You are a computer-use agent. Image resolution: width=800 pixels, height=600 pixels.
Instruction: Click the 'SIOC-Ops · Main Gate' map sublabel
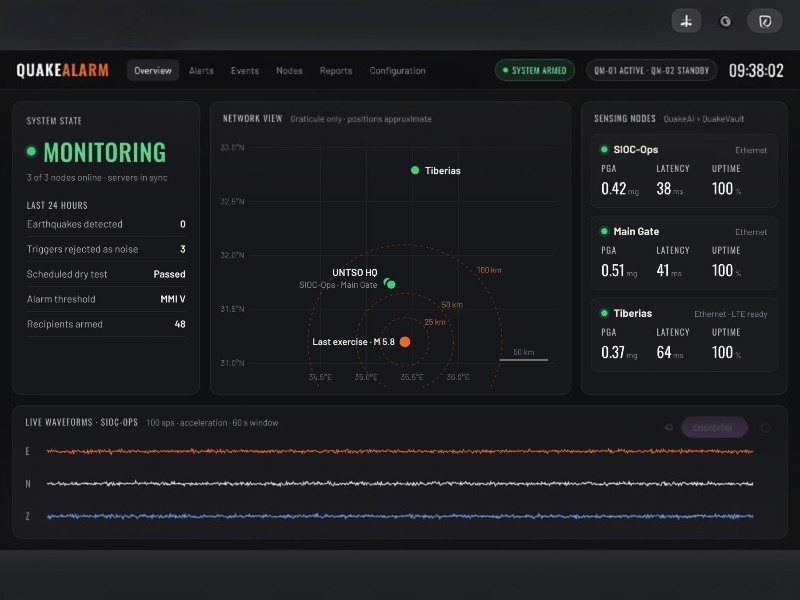(338, 285)
